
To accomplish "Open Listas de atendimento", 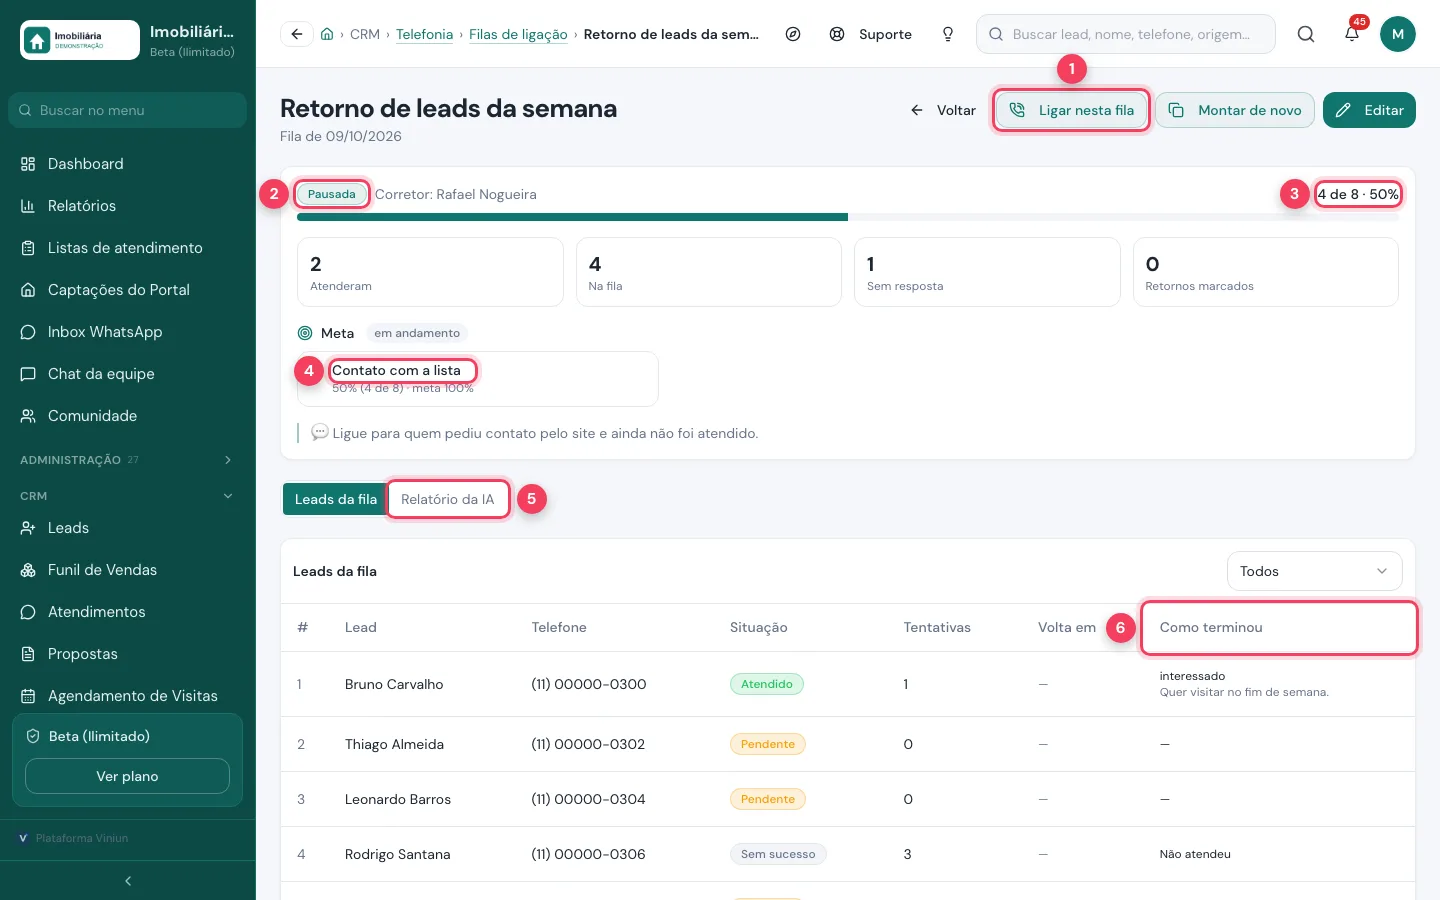I will point(128,248).
